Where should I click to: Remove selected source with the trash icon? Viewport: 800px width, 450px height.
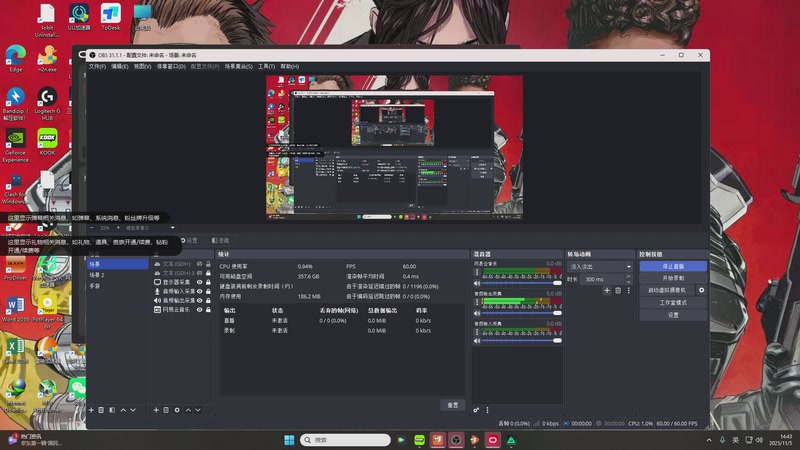coord(166,410)
